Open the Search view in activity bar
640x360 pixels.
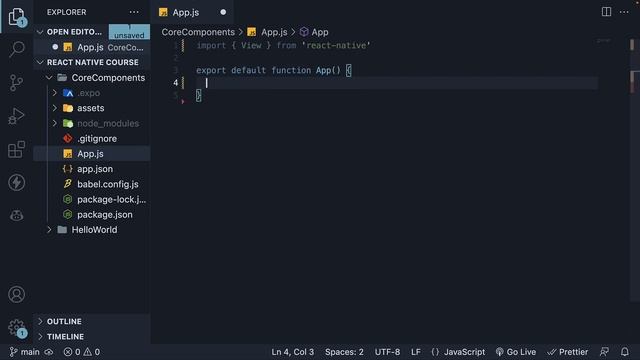pos(16,49)
